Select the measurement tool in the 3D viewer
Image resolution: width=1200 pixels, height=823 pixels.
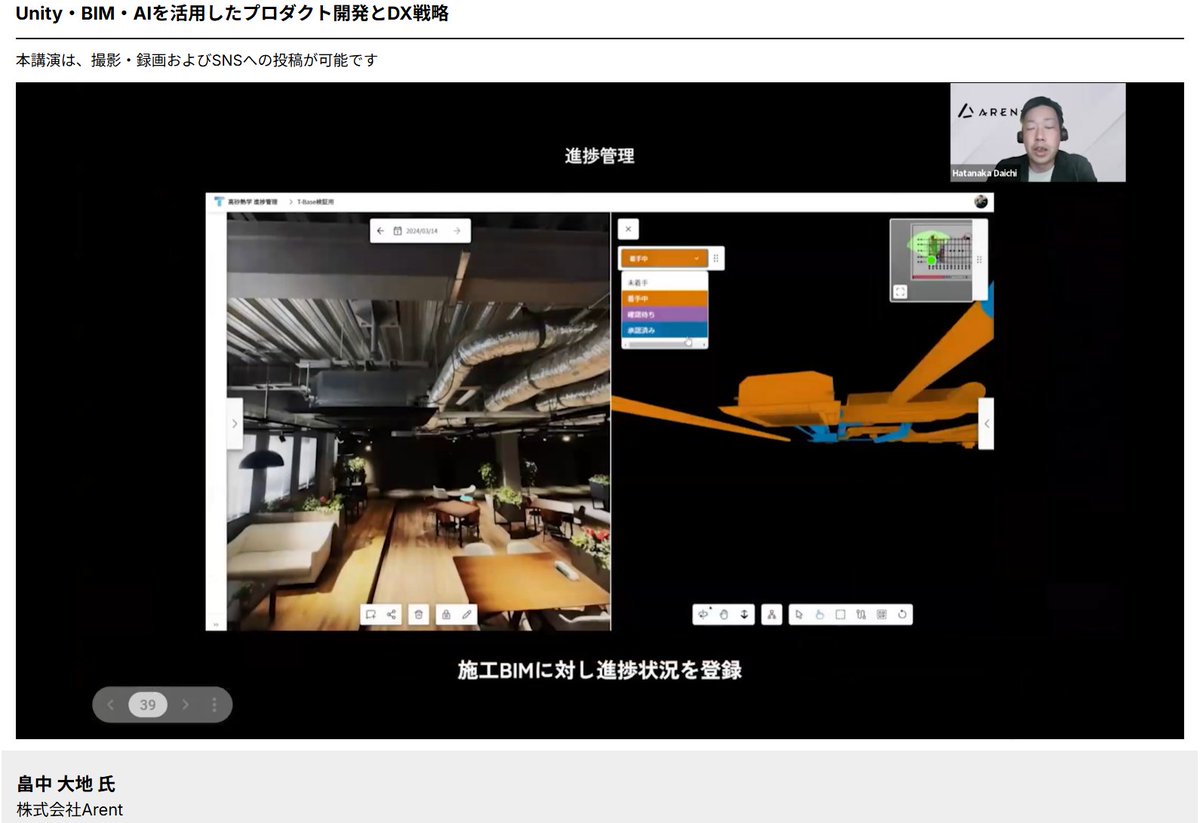[861, 614]
